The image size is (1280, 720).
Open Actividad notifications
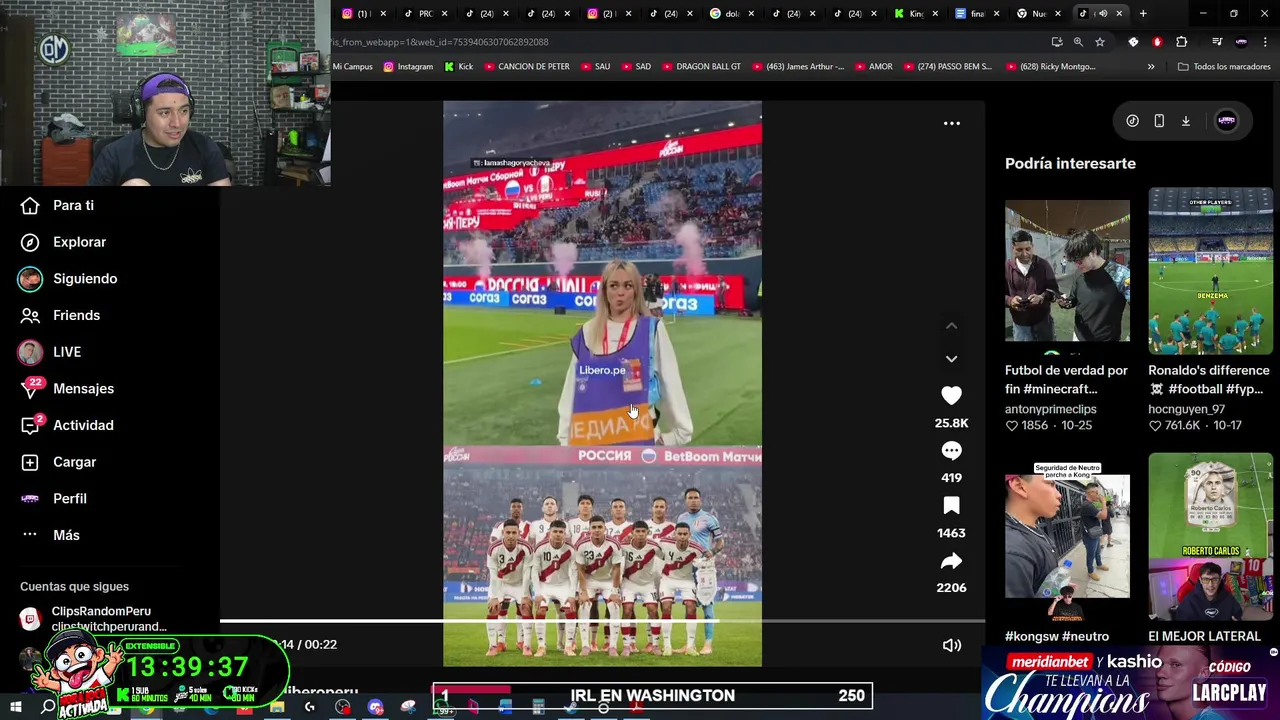coord(68,425)
